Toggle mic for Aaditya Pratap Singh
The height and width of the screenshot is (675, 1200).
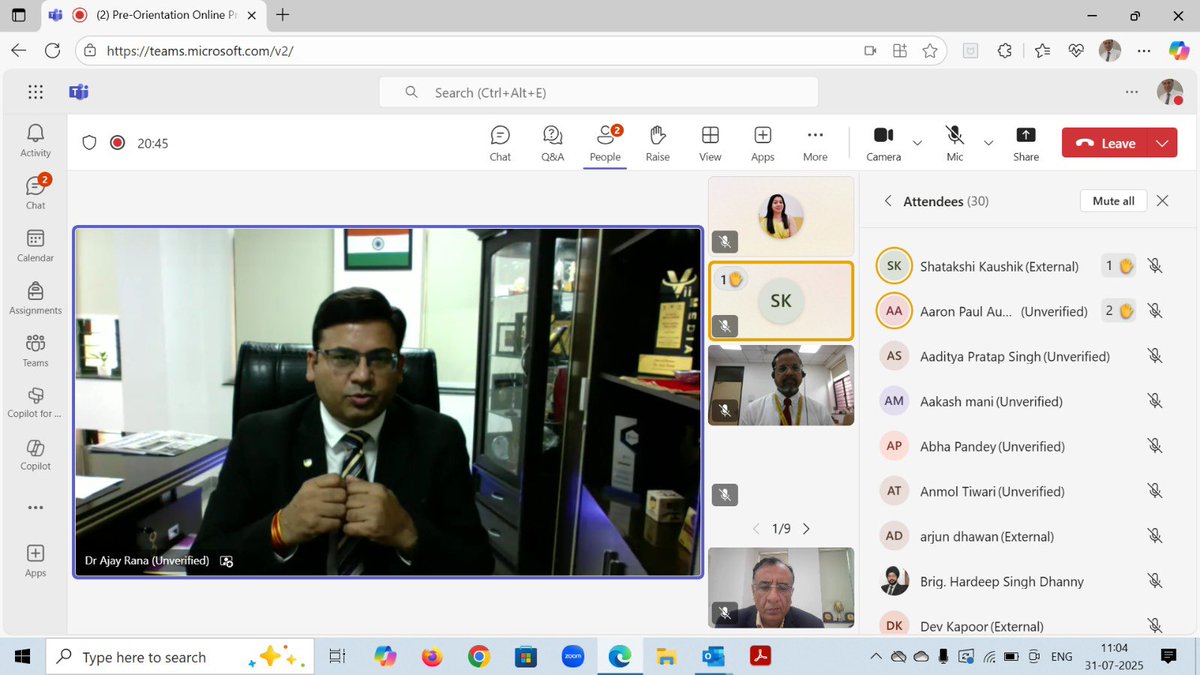pyautogui.click(x=1155, y=356)
